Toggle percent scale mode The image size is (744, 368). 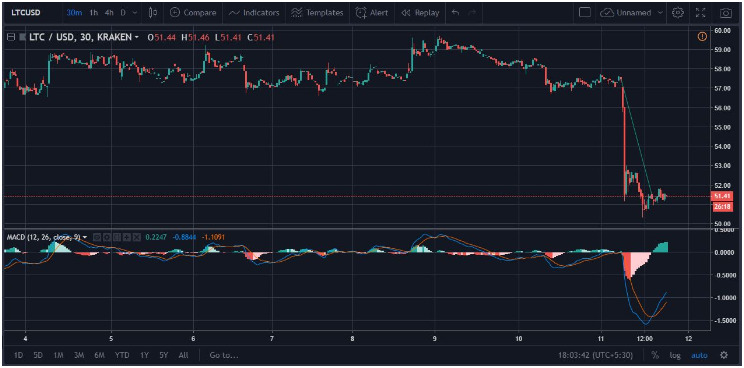655,355
